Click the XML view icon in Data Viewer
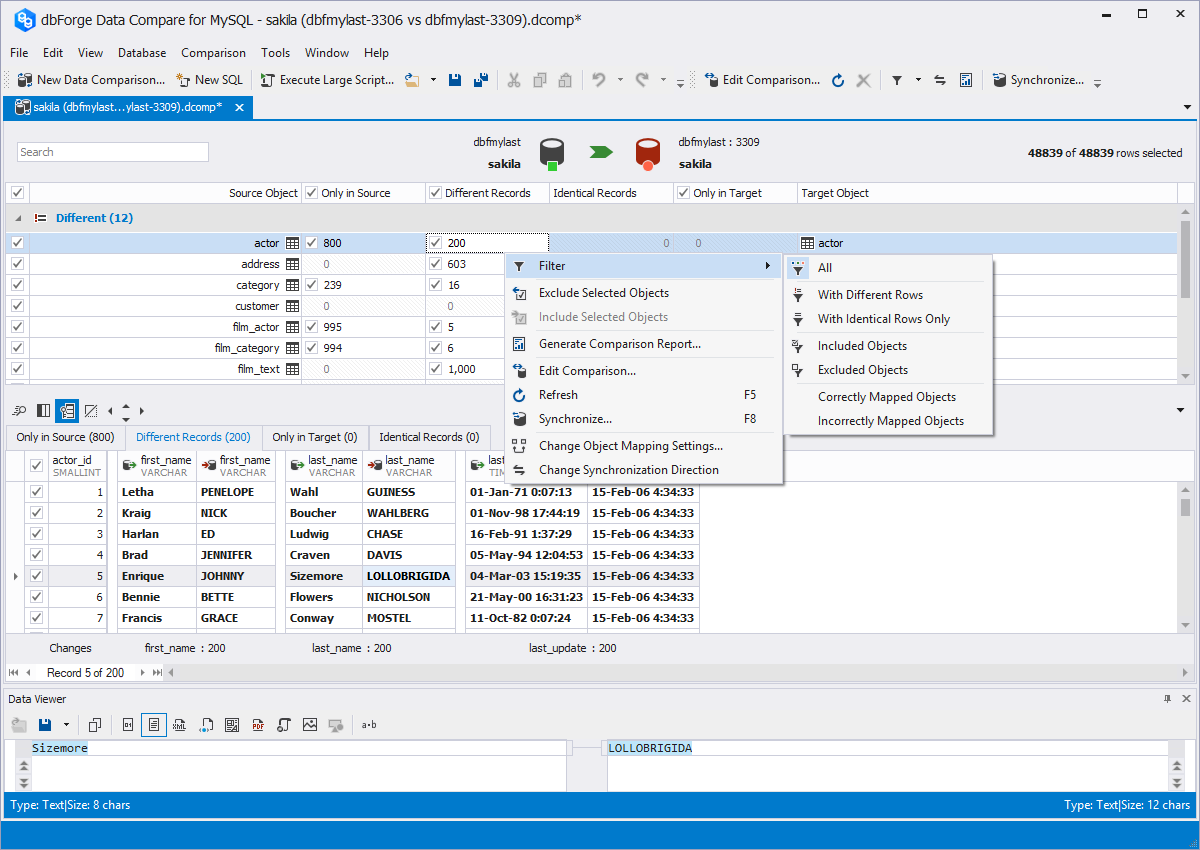 click(180, 724)
